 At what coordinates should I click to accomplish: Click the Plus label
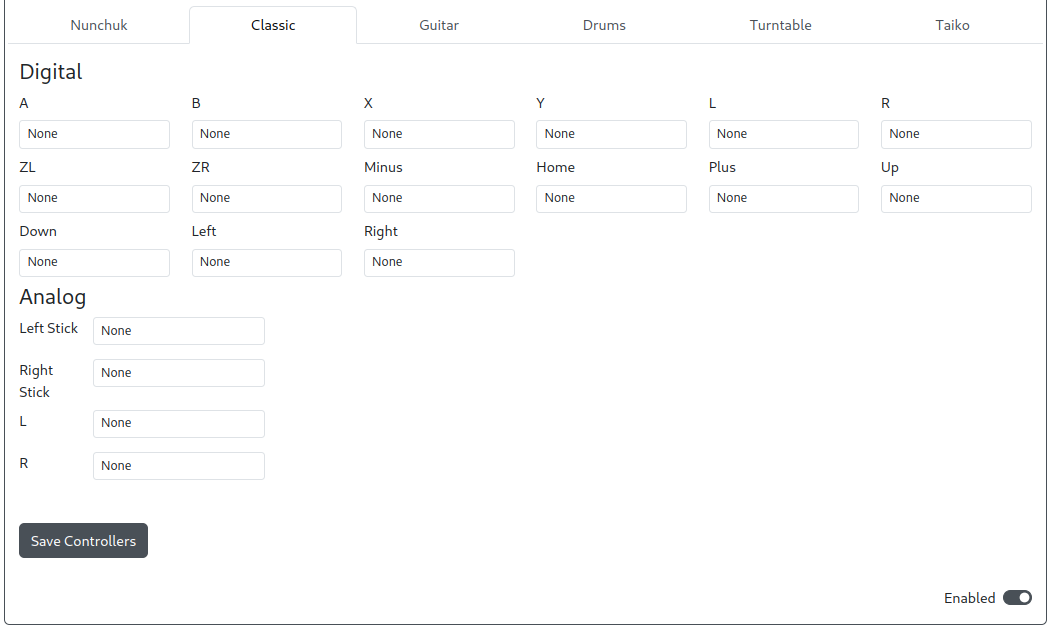[x=723, y=168]
